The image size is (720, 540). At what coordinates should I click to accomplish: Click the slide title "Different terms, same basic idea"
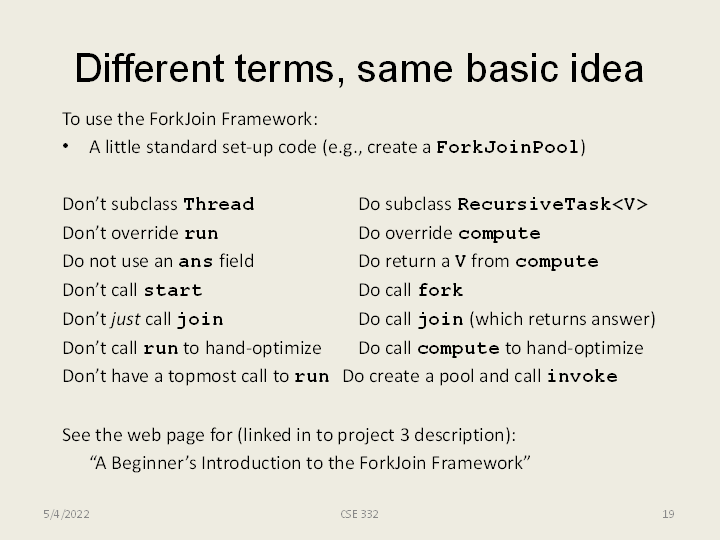coord(359,68)
